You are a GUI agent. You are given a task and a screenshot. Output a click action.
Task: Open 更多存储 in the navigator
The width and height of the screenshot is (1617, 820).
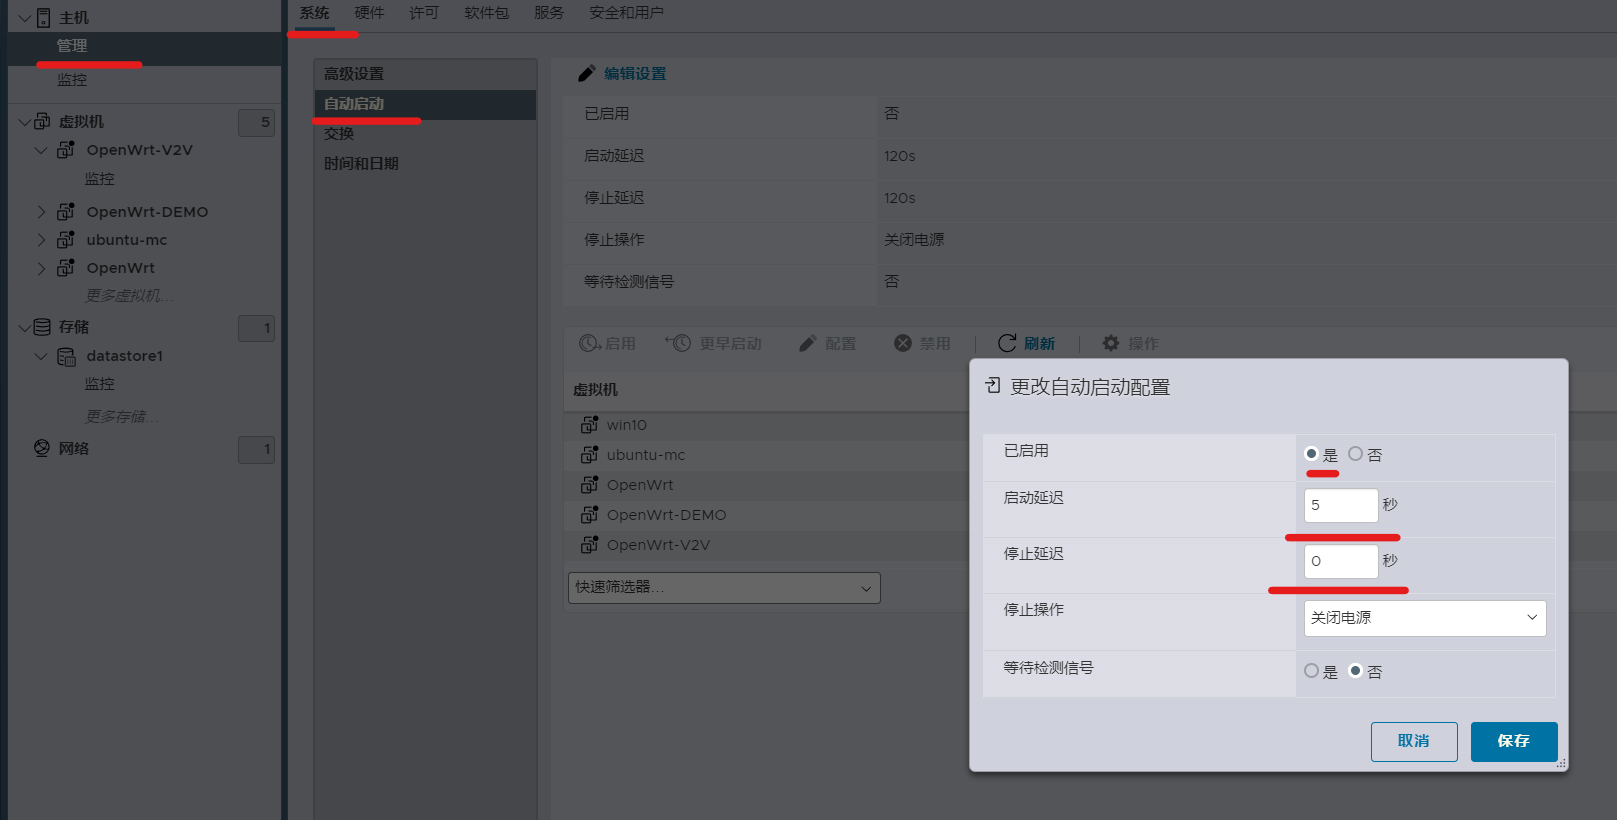point(122,416)
